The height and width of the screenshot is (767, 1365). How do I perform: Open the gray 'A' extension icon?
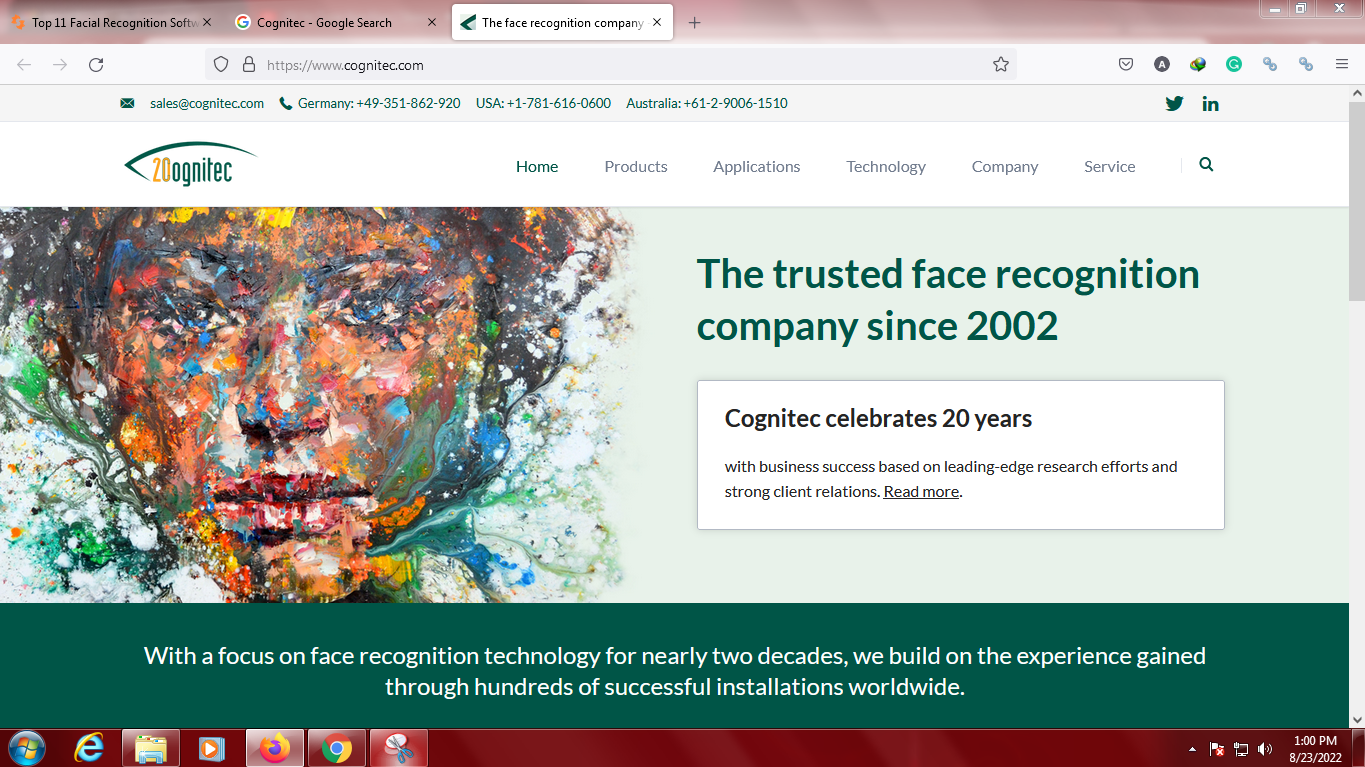point(1162,64)
